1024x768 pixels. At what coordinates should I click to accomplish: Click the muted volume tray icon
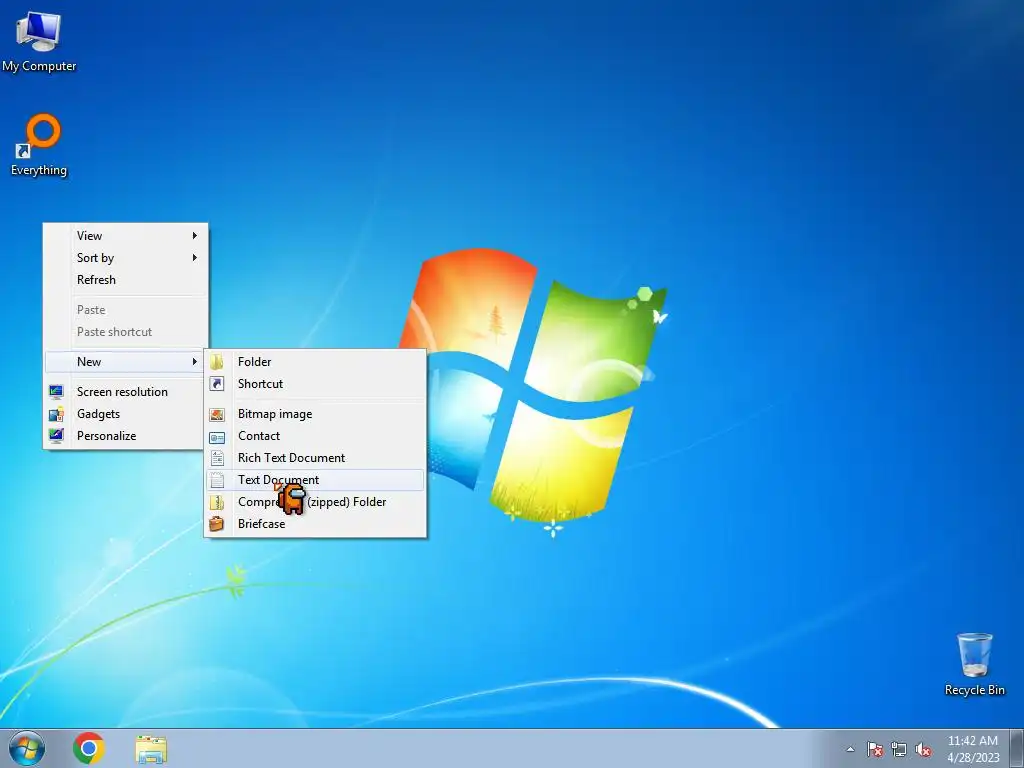[x=923, y=749]
